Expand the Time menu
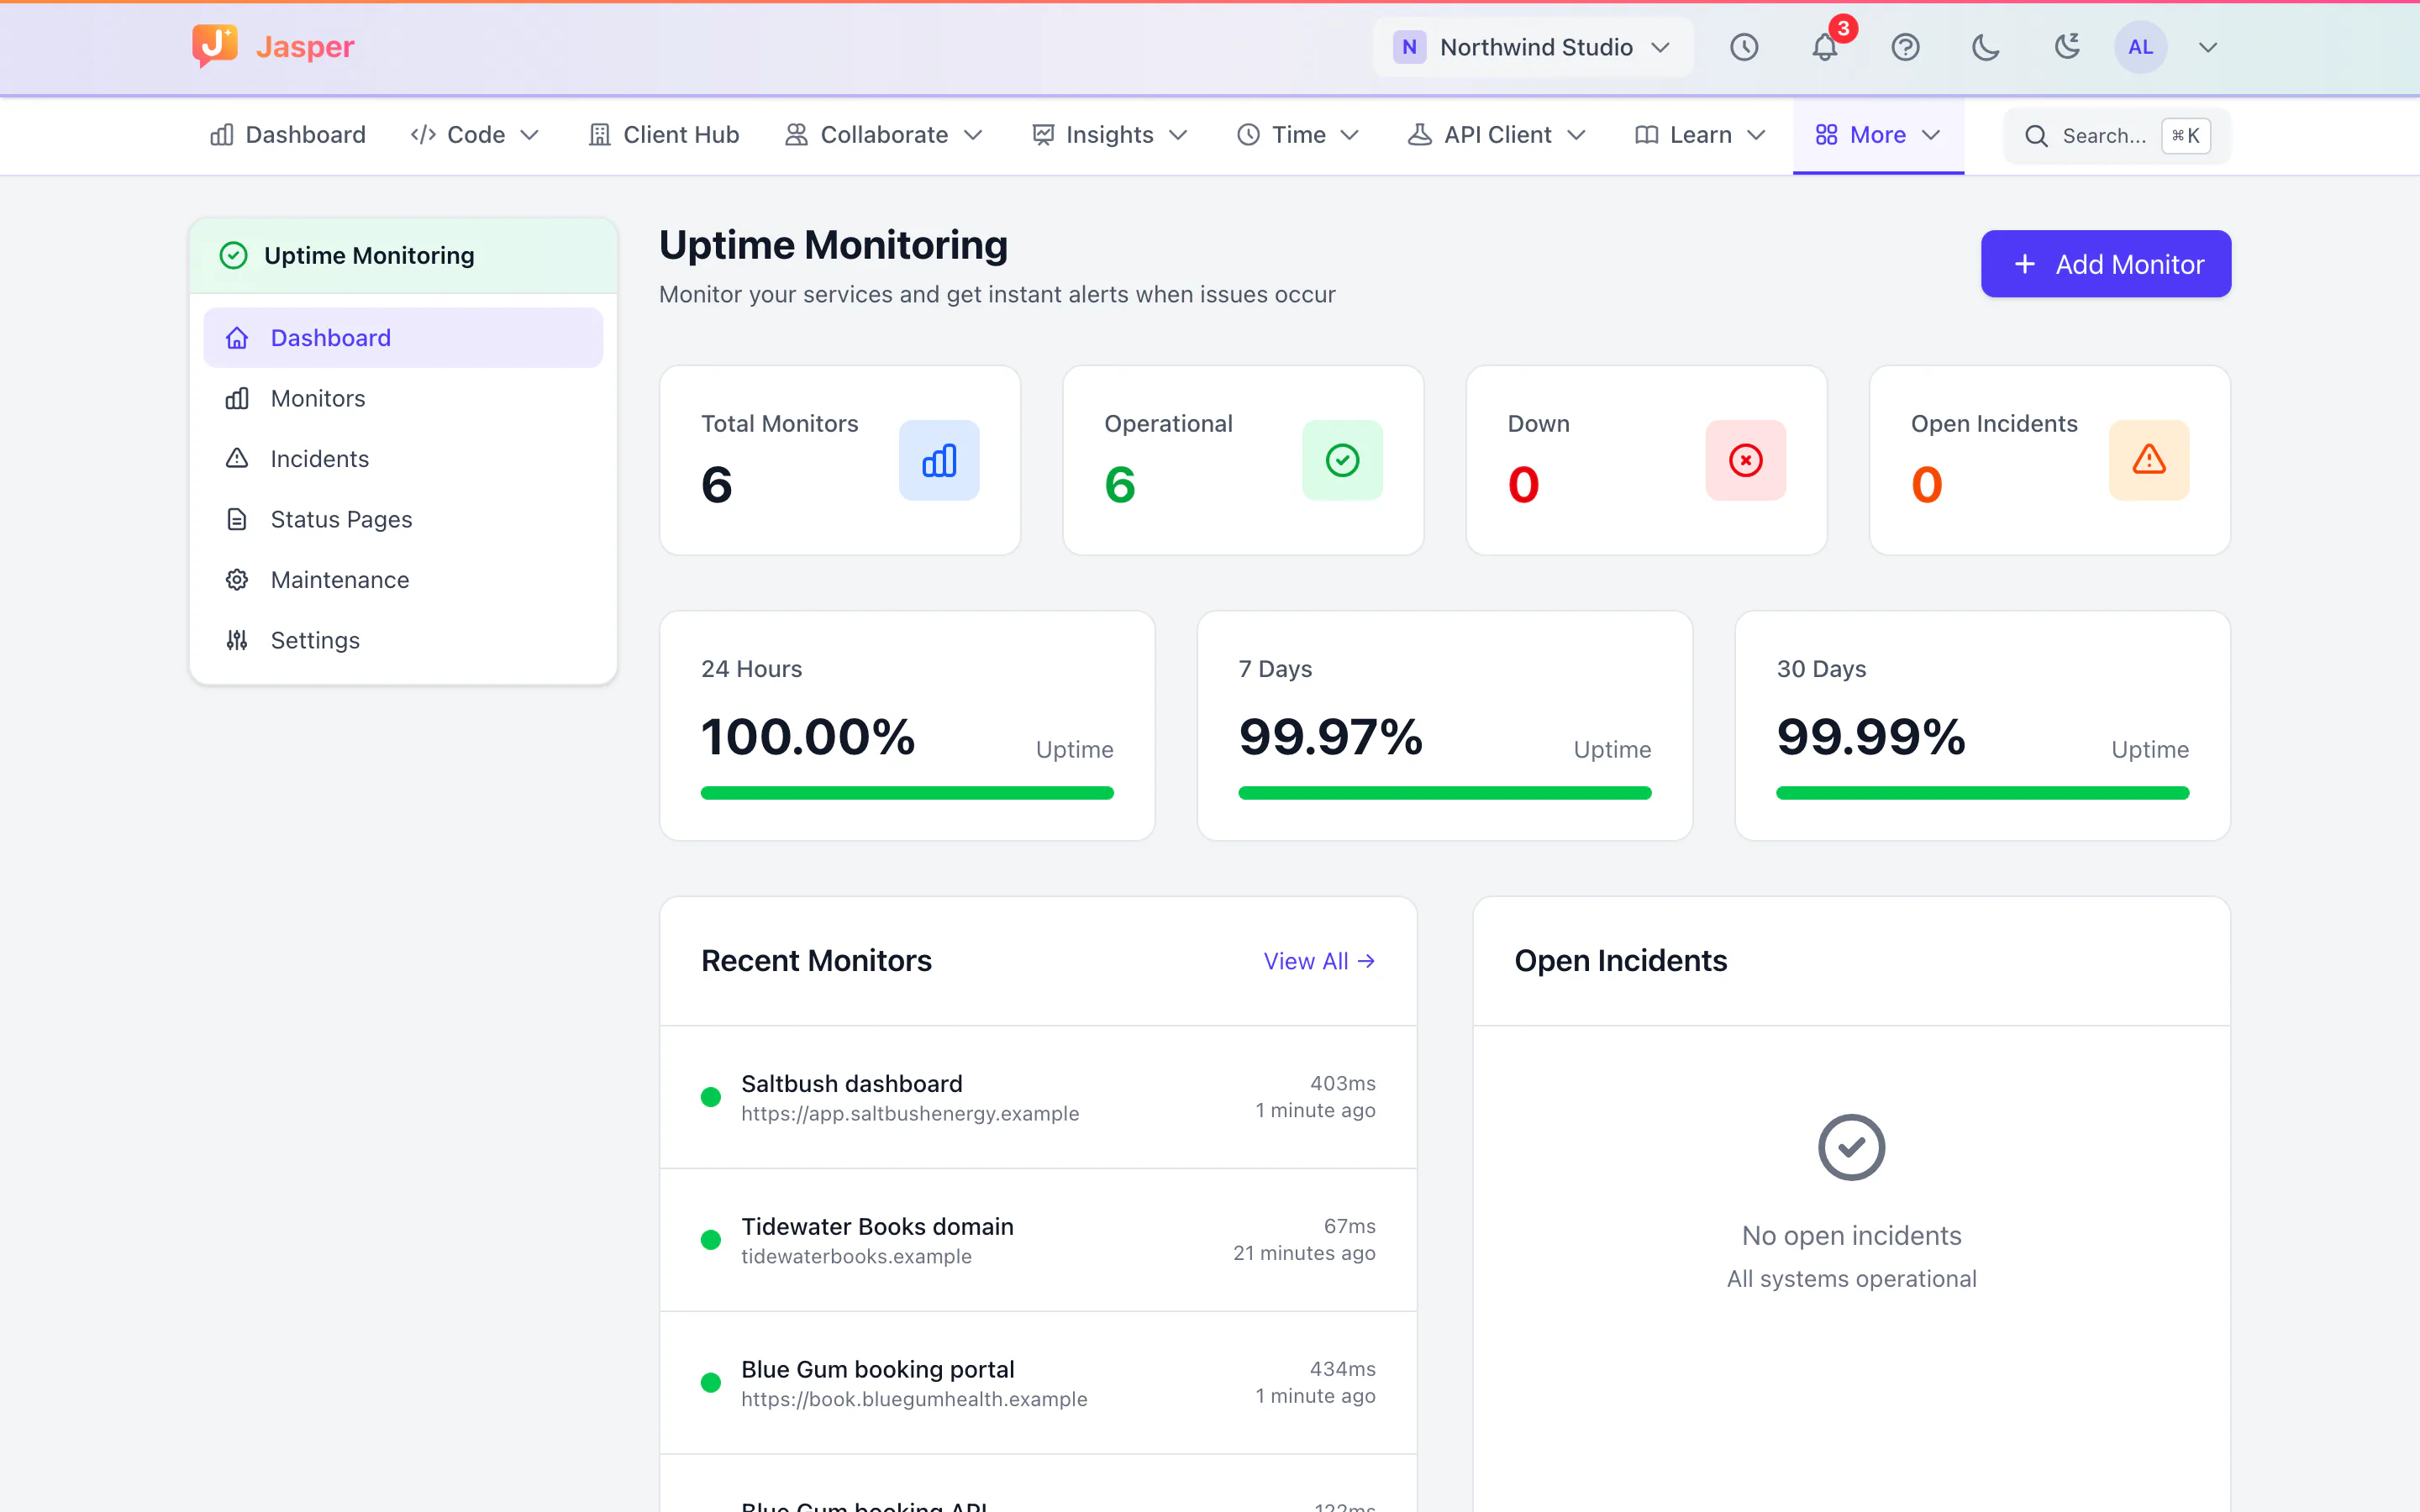2420x1512 pixels. coord(1298,135)
